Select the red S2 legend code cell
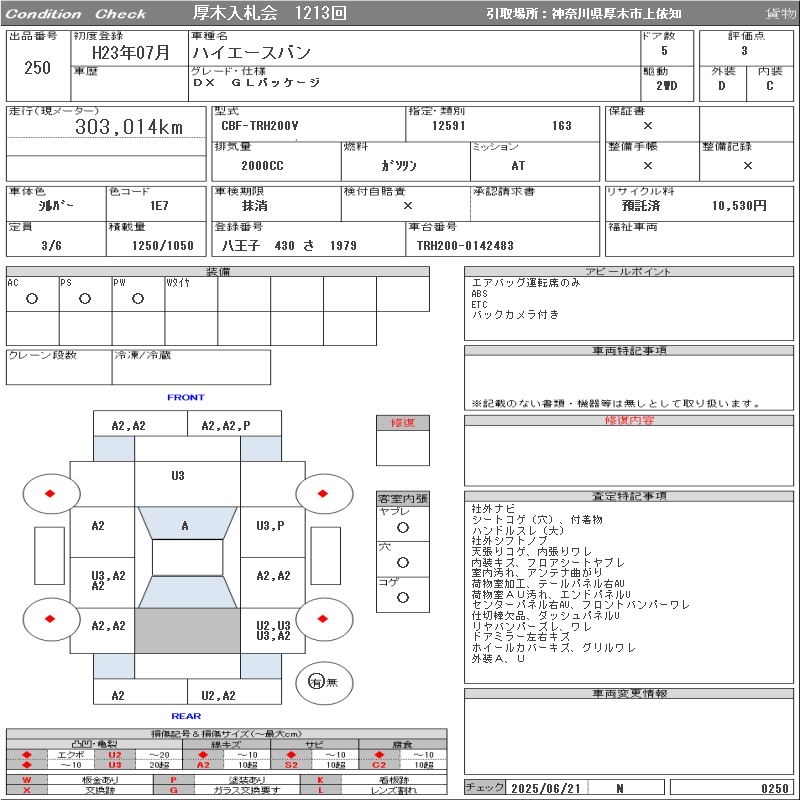800x800 pixels. [291, 765]
